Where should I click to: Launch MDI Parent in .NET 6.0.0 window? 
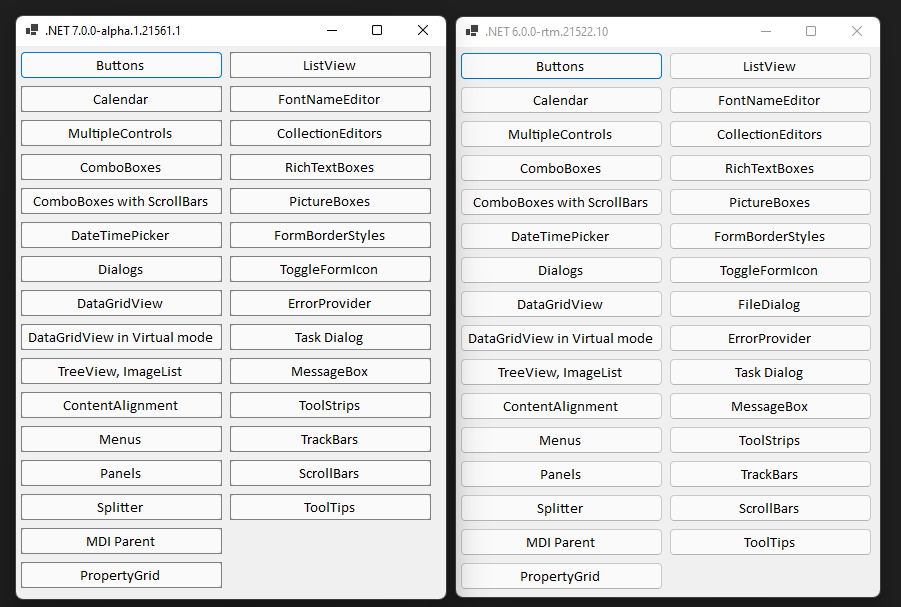[x=561, y=541]
